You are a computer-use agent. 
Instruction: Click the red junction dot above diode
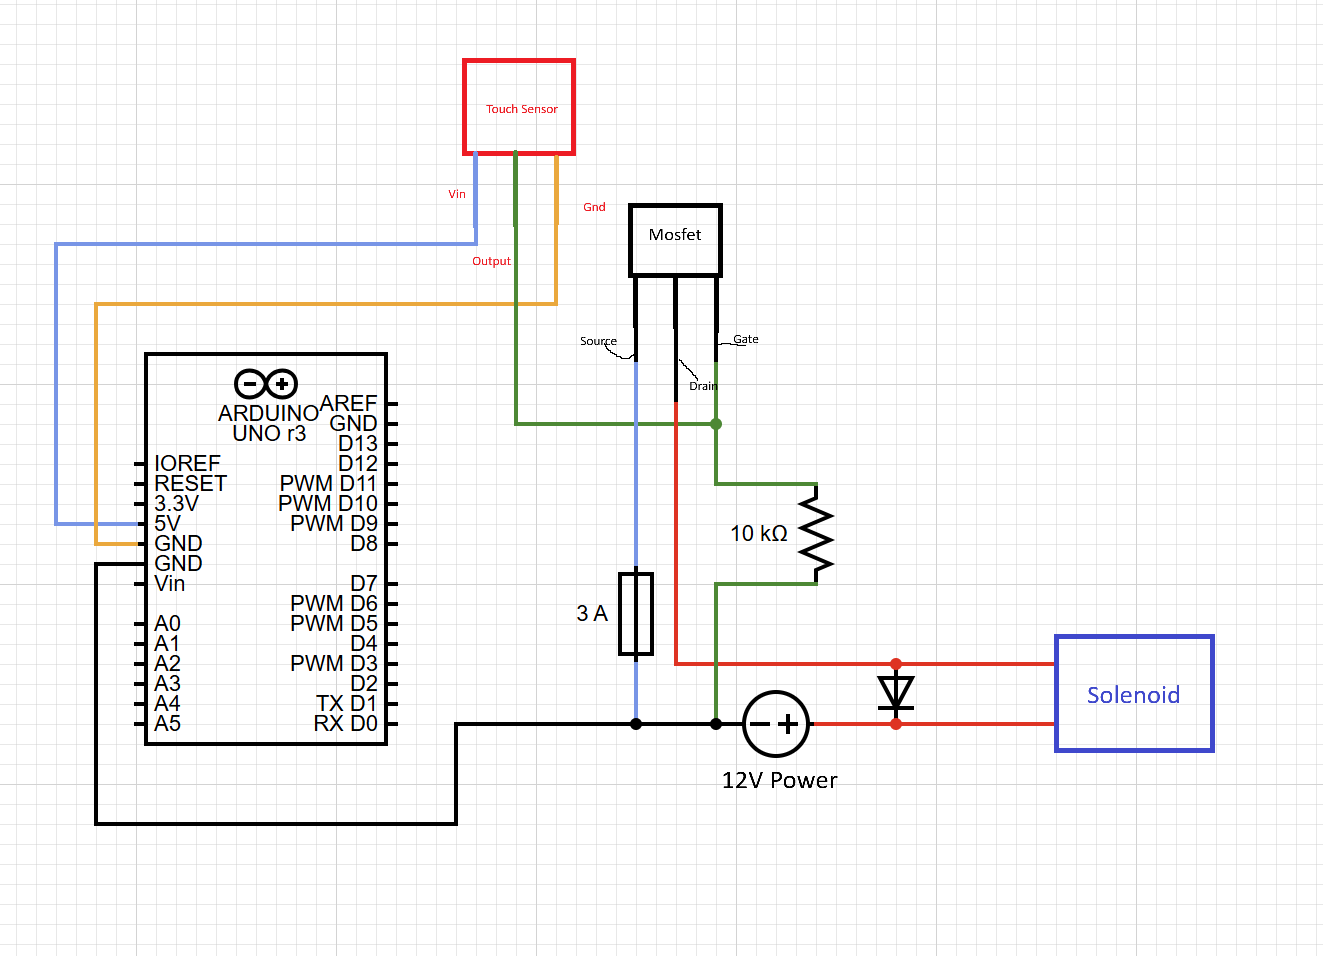point(896,664)
